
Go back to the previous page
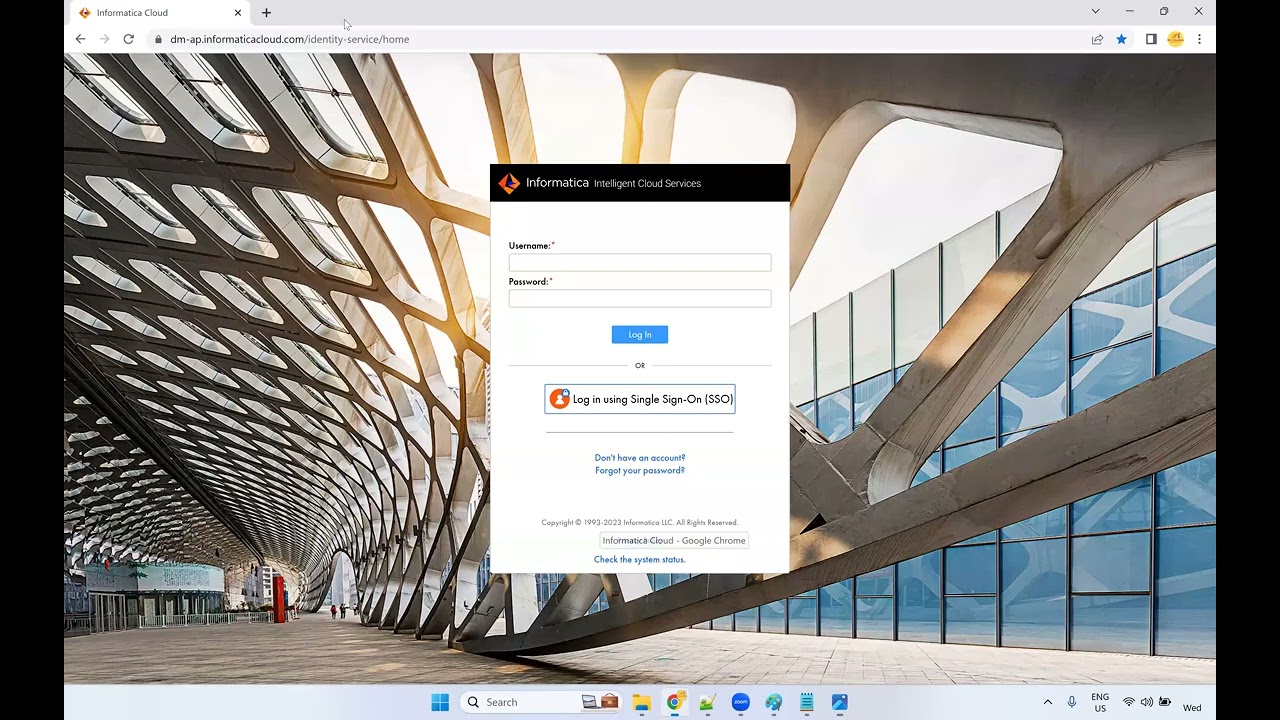81,39
